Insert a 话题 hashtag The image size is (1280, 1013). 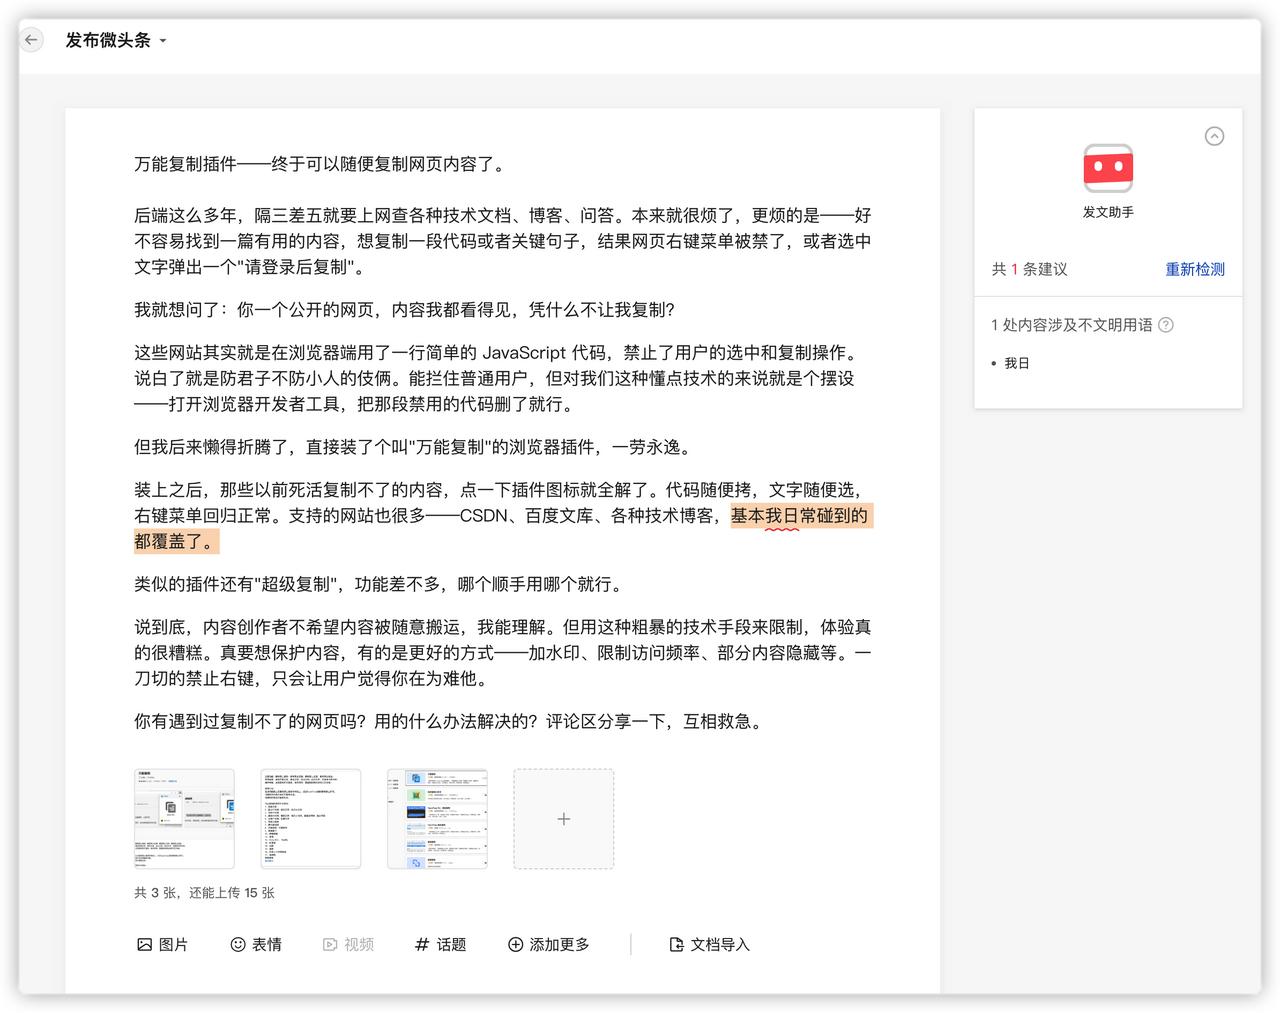pos(440,944)
